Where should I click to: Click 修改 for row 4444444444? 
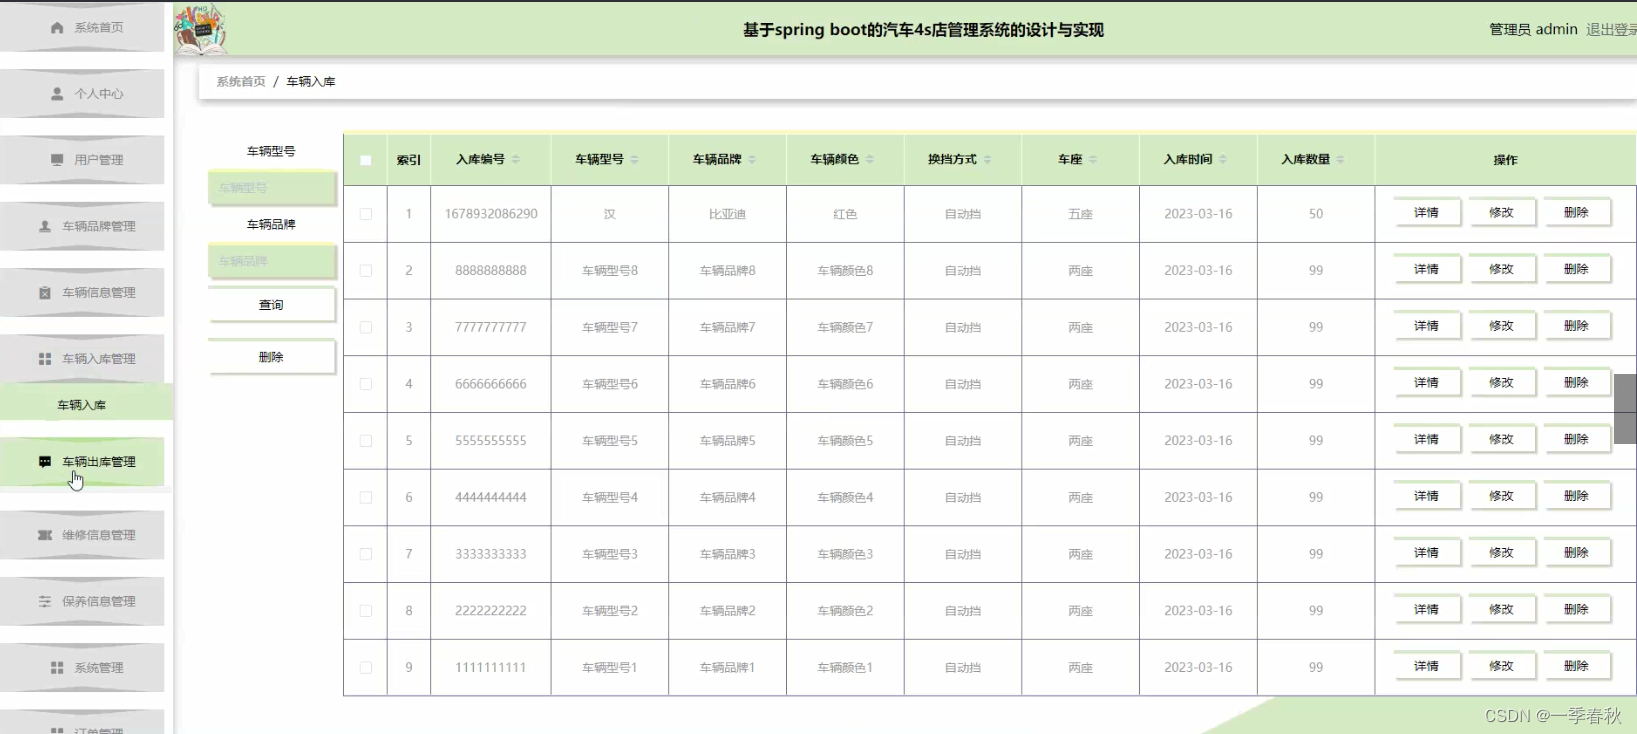click(1501, 496)
